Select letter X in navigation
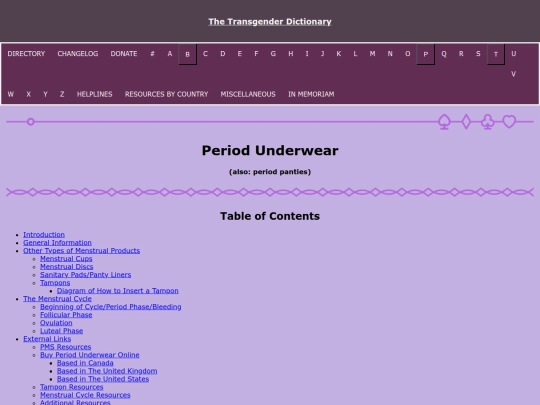 [29, 94]
